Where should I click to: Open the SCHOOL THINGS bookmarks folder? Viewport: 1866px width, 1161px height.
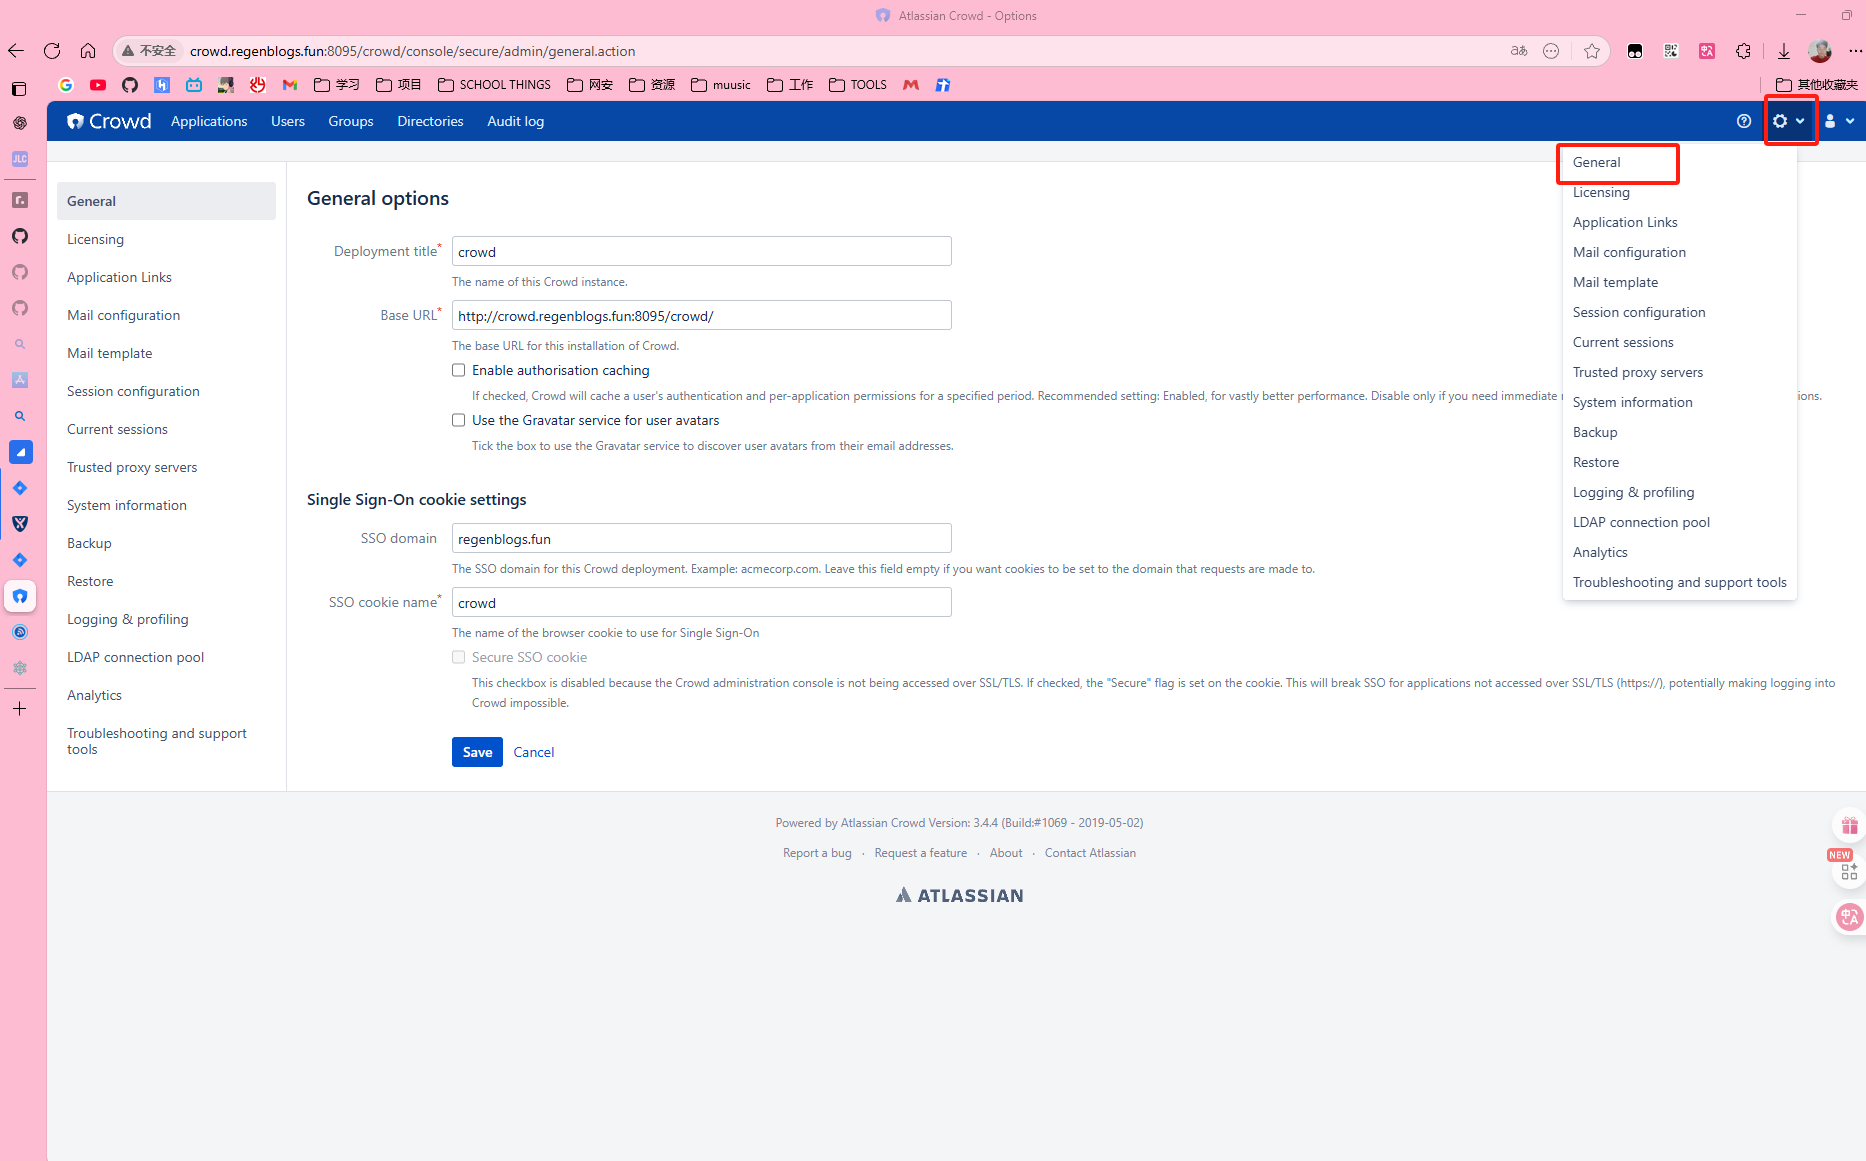tap(494, 85)
